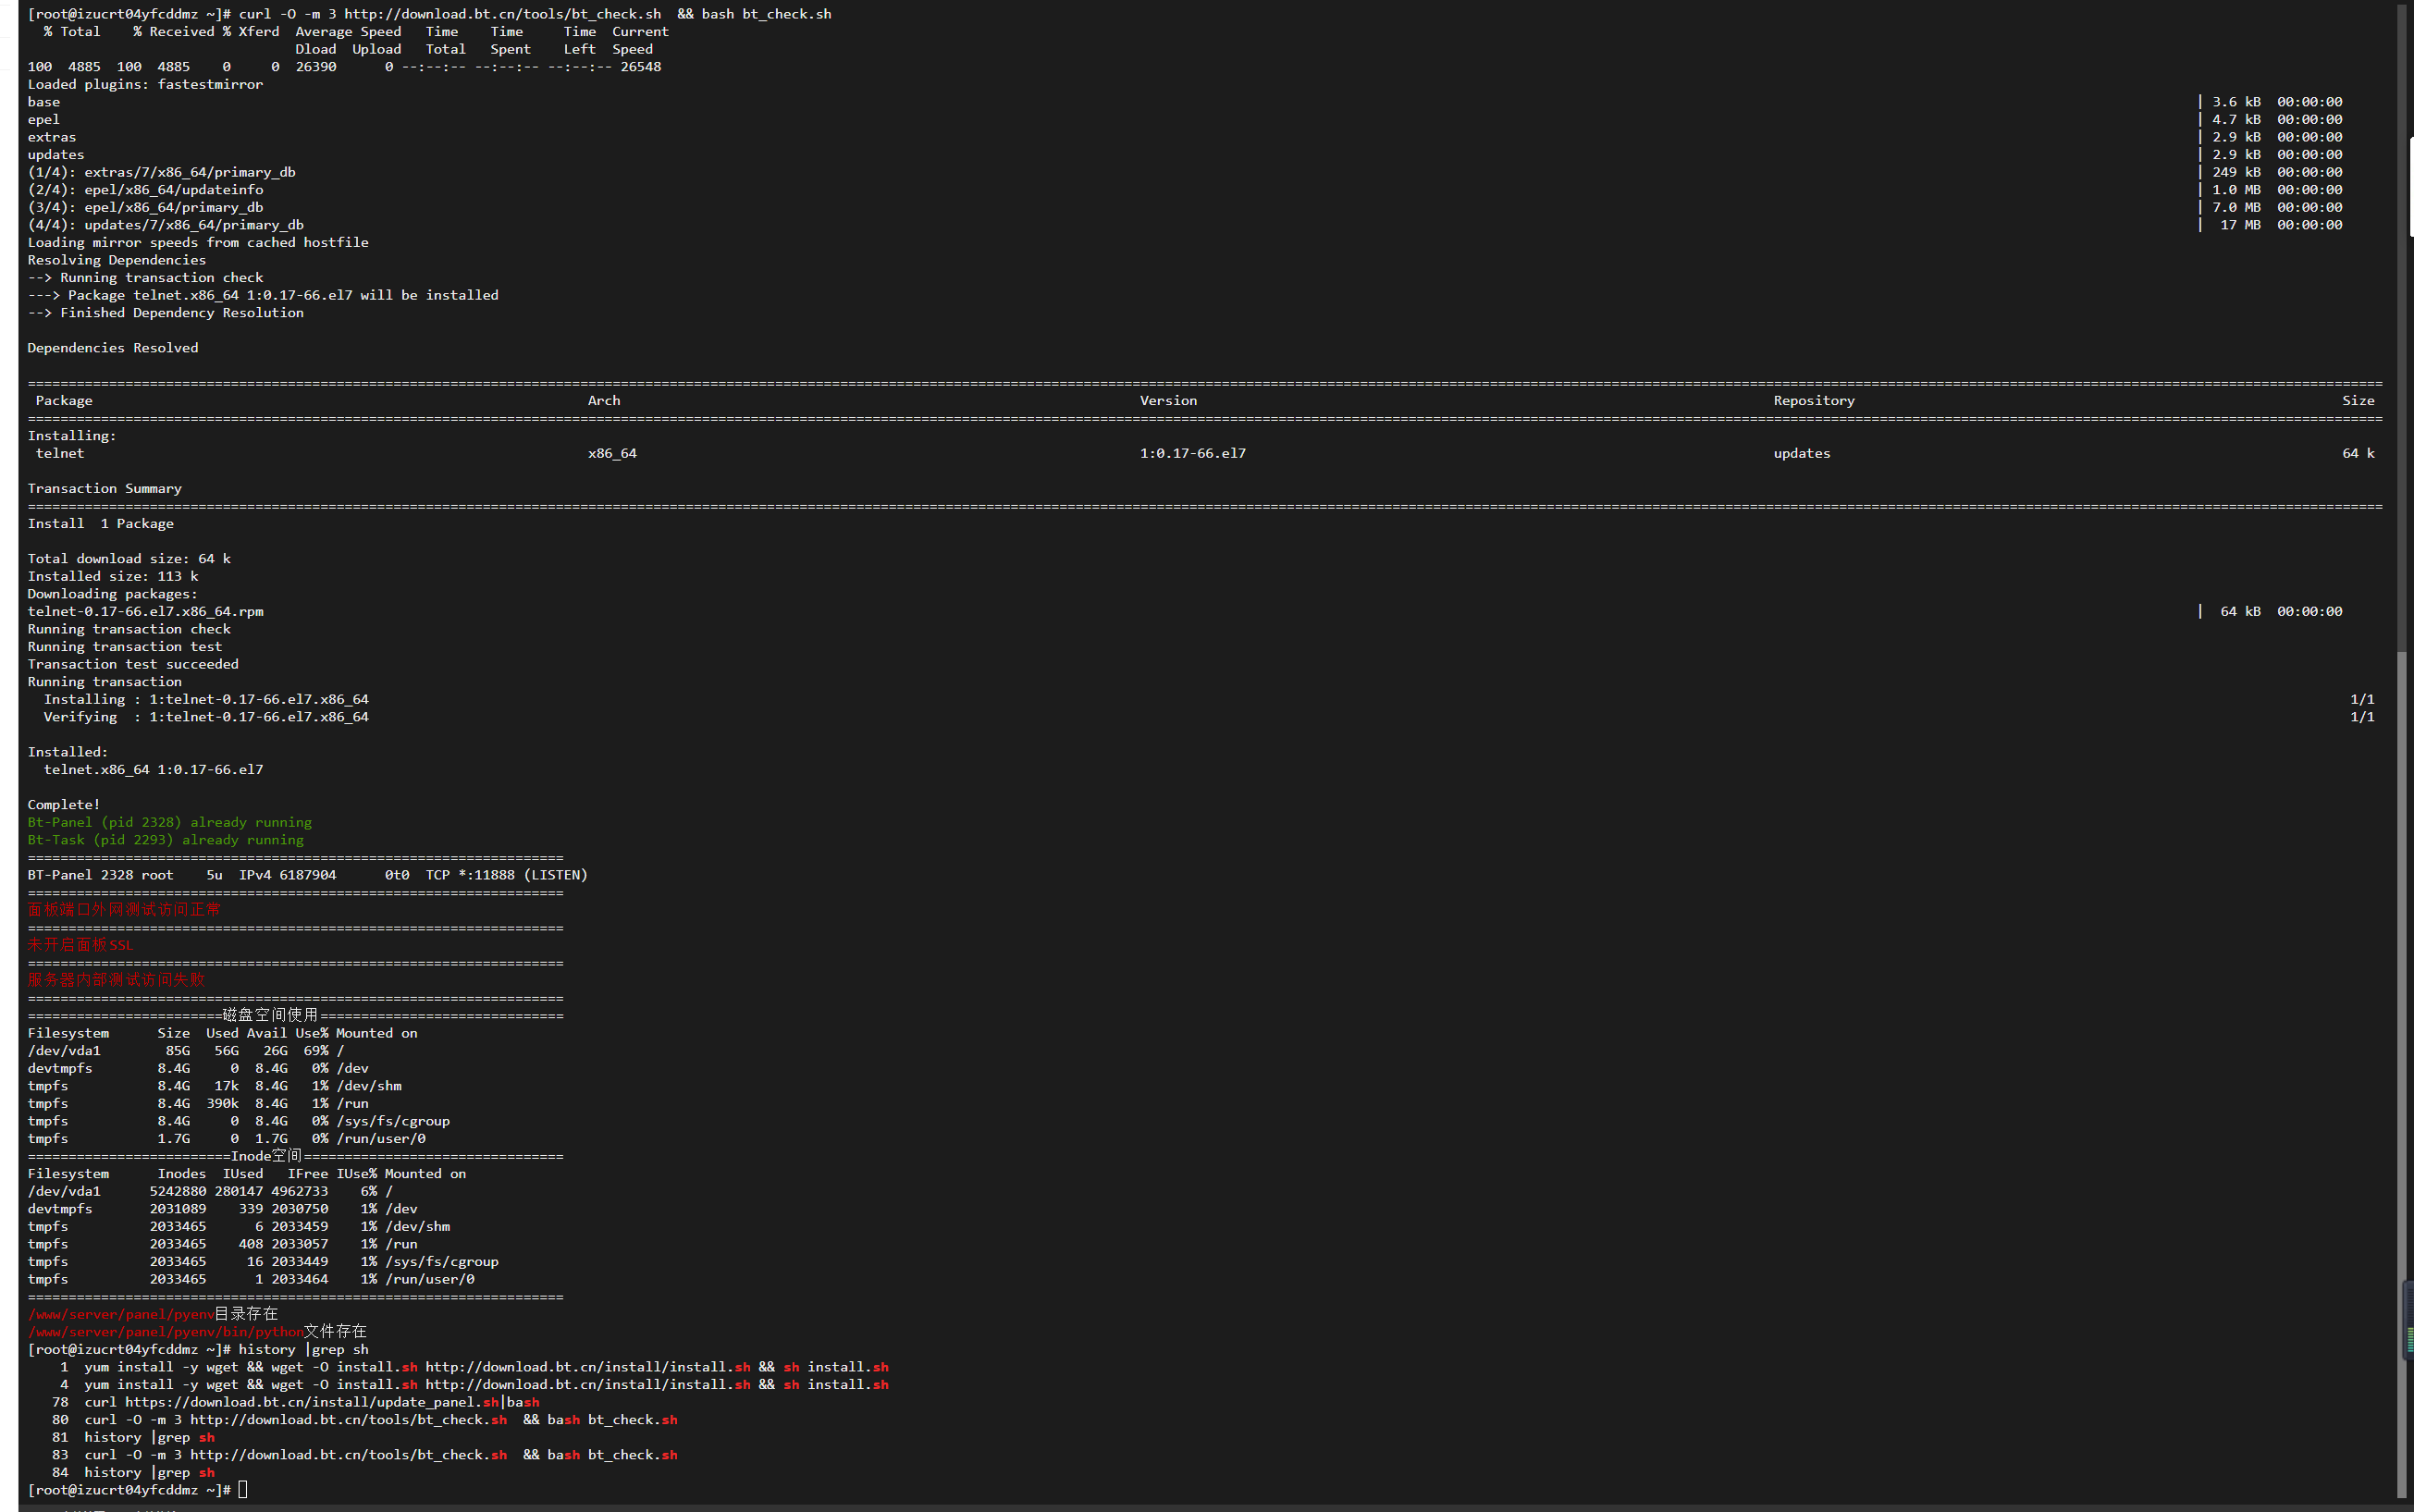Click the TCP *:11888 (LISTEN) text
This screenshot has width=2414, height=1512.
[506, 875]
